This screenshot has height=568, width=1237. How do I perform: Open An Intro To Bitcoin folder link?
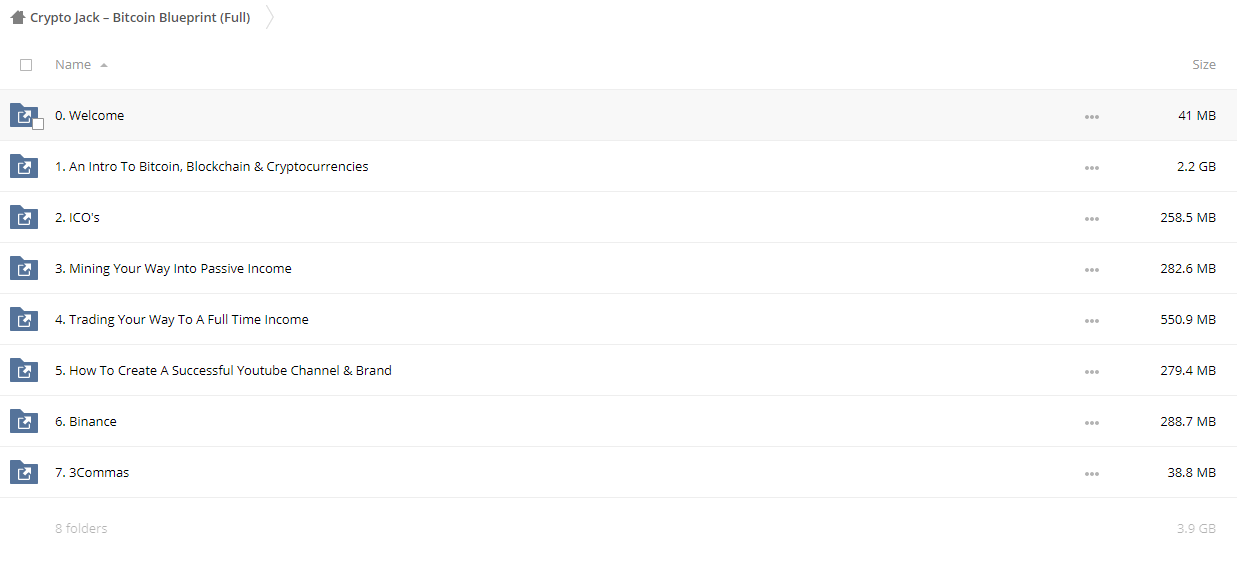[212, 166]
